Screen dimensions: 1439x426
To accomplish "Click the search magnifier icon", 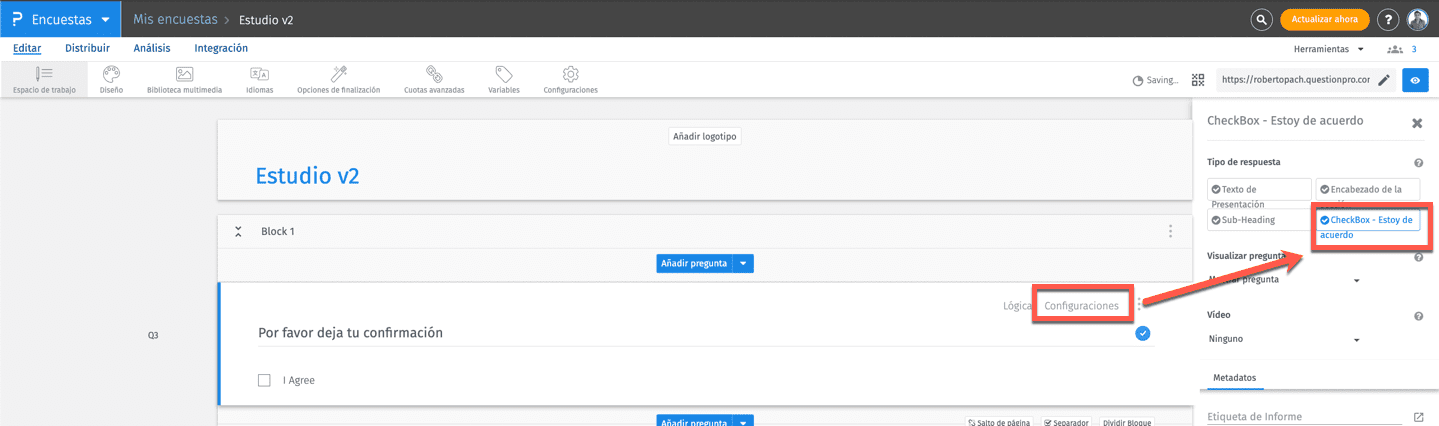I will coord(1262,19).
